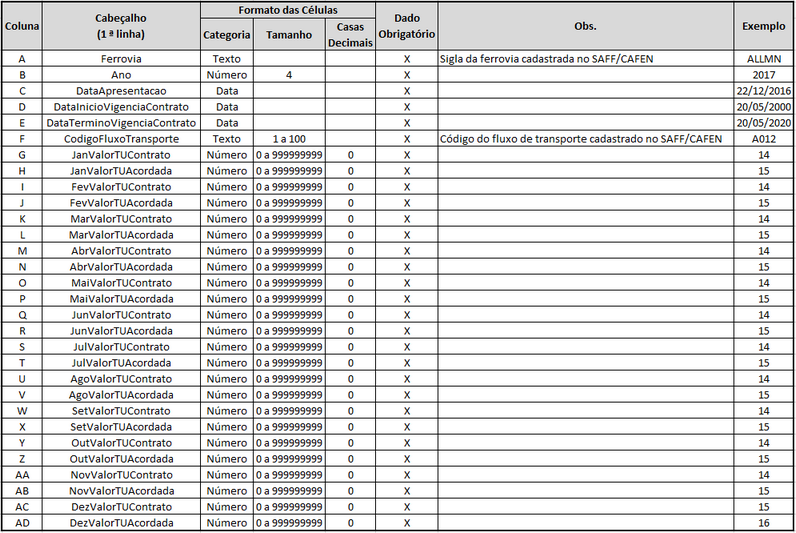Select 'Data' category in DataApresentacao row
The image size is (796, 533).
(226, 91)
